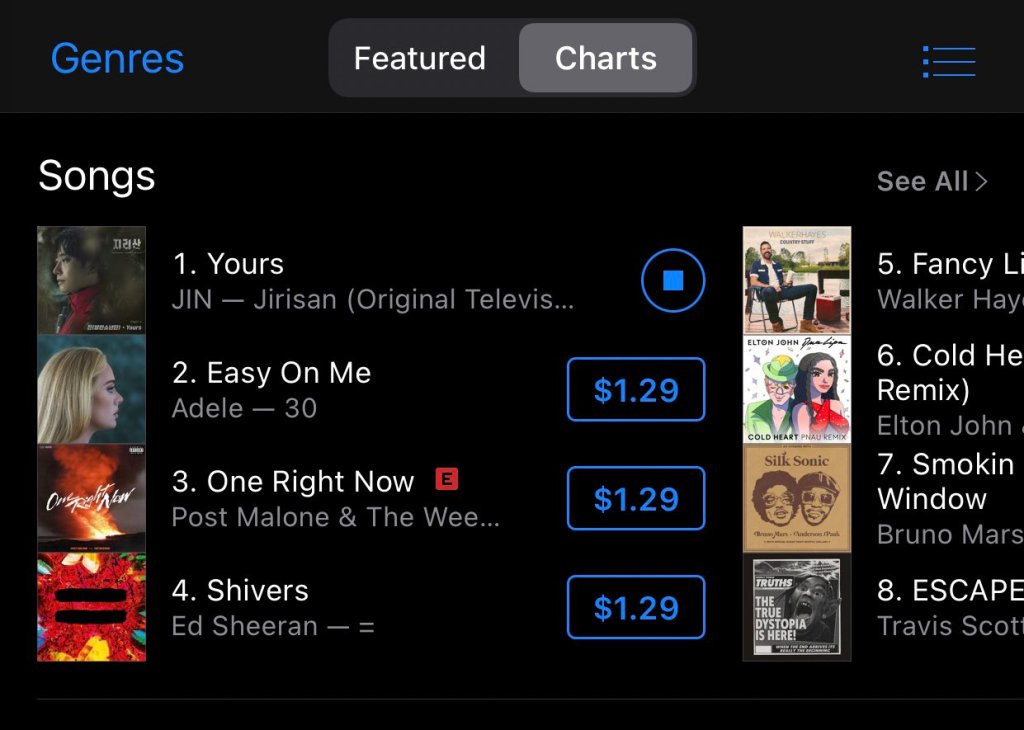Screen dimensions: 1024x730
Task: Tap the explicit badge on One Right Now
Action: point(447,480)
